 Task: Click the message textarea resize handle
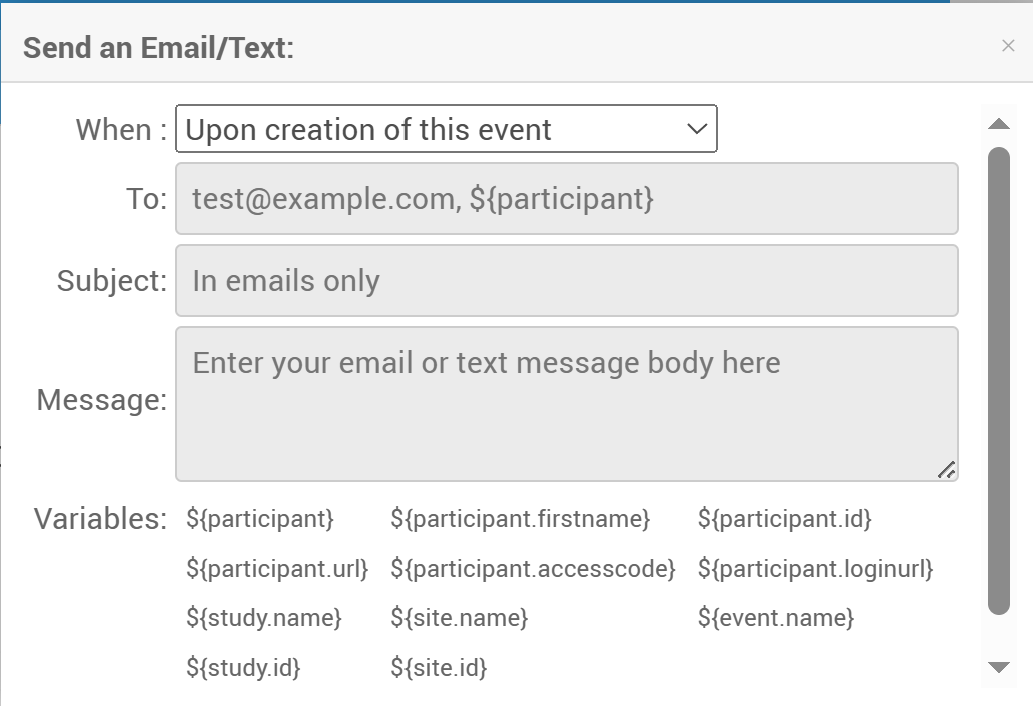[946, 470]
